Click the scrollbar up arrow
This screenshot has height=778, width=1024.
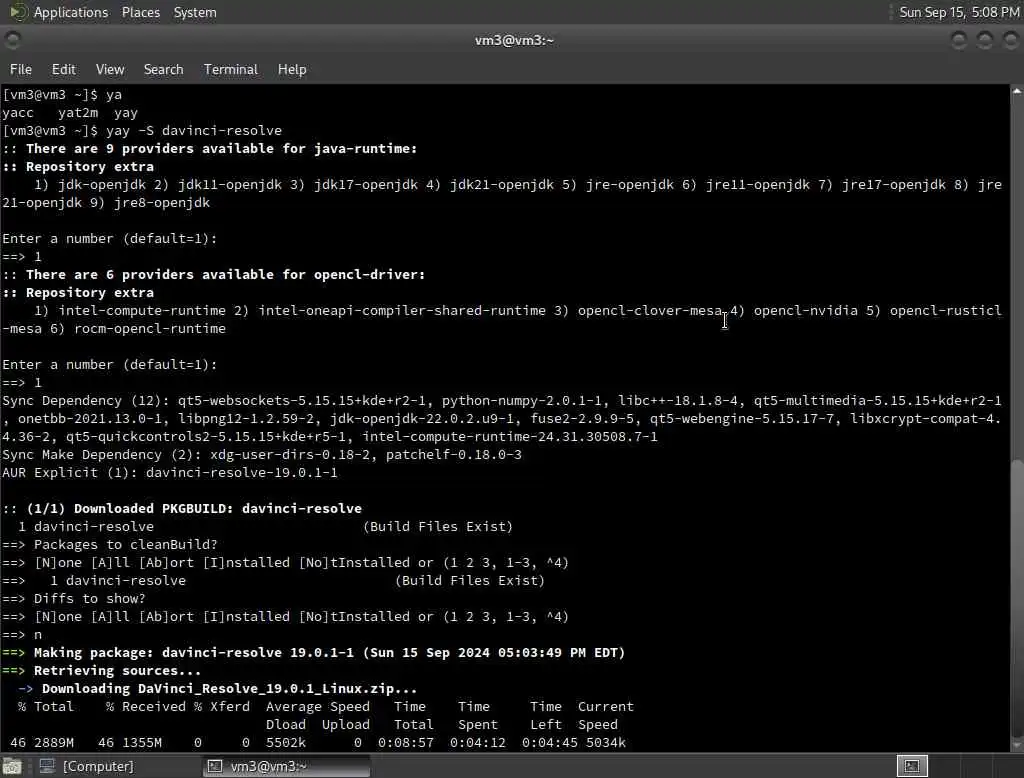click(1017, 91)
